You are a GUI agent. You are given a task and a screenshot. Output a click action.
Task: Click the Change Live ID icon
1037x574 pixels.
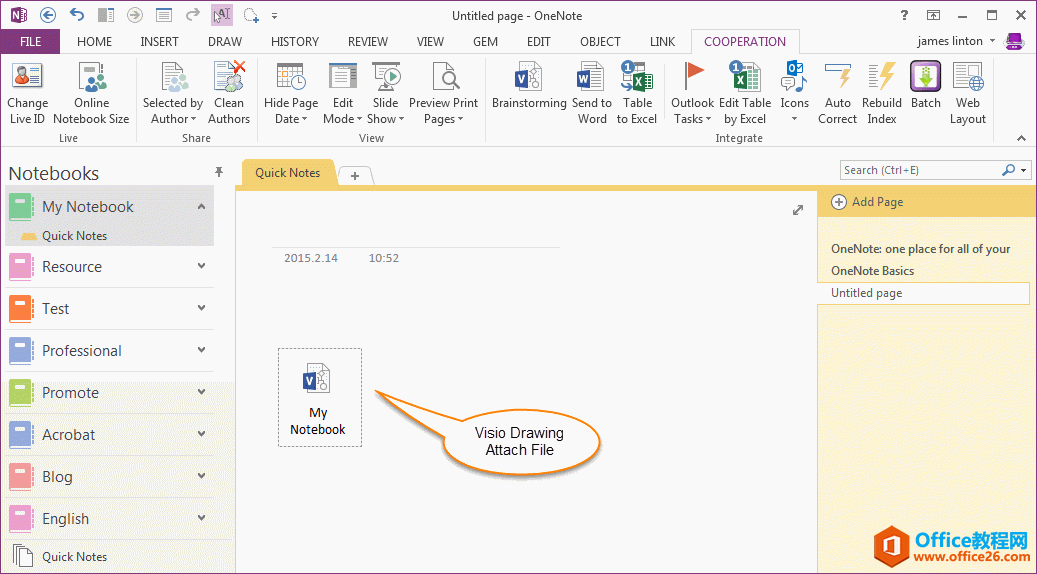click(27, 77)
